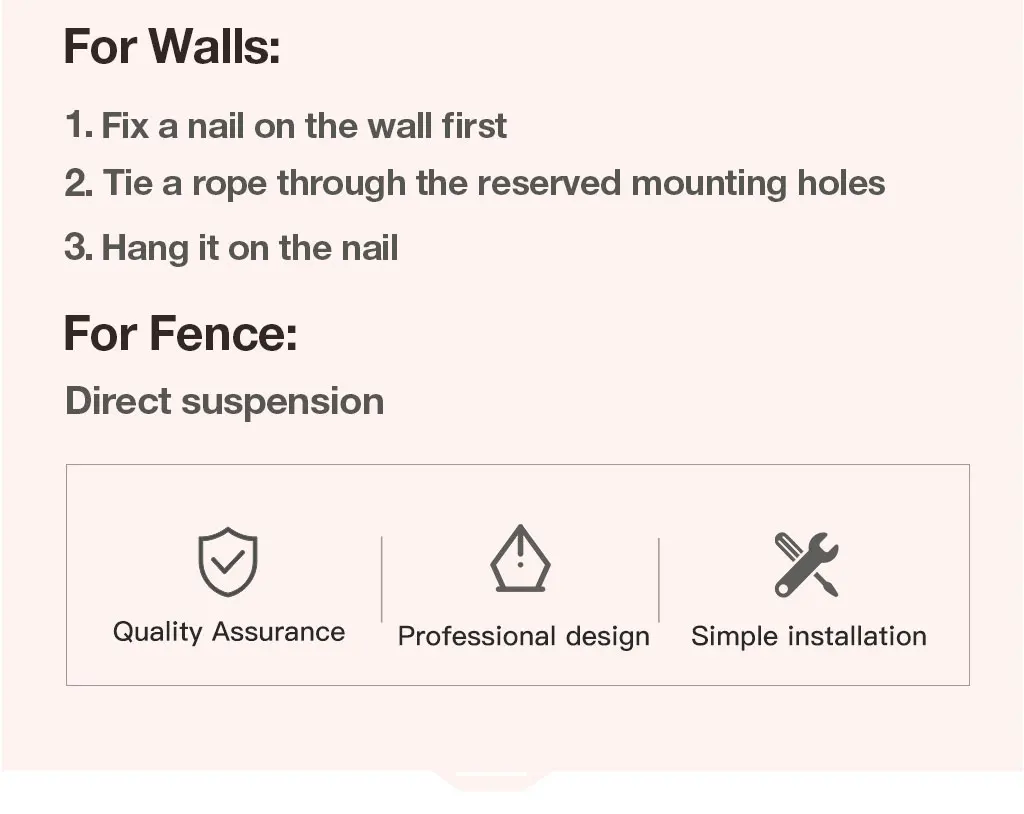The height and width of the screenshot is (814, 1024).
Task: Select the 'Quality Assurance' label
Action: [229, 632]
